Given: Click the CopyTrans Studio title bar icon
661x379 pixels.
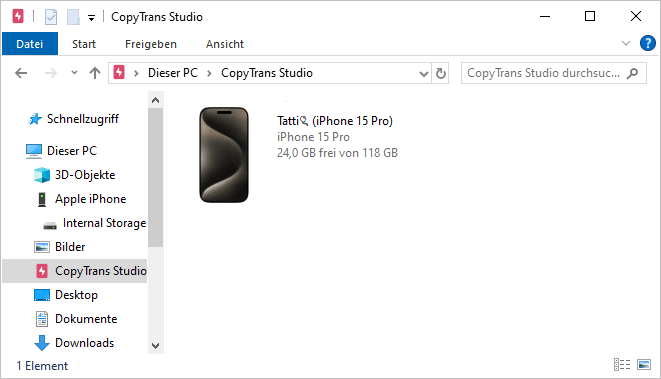Looking at the screenshot, I should (18, 16).
